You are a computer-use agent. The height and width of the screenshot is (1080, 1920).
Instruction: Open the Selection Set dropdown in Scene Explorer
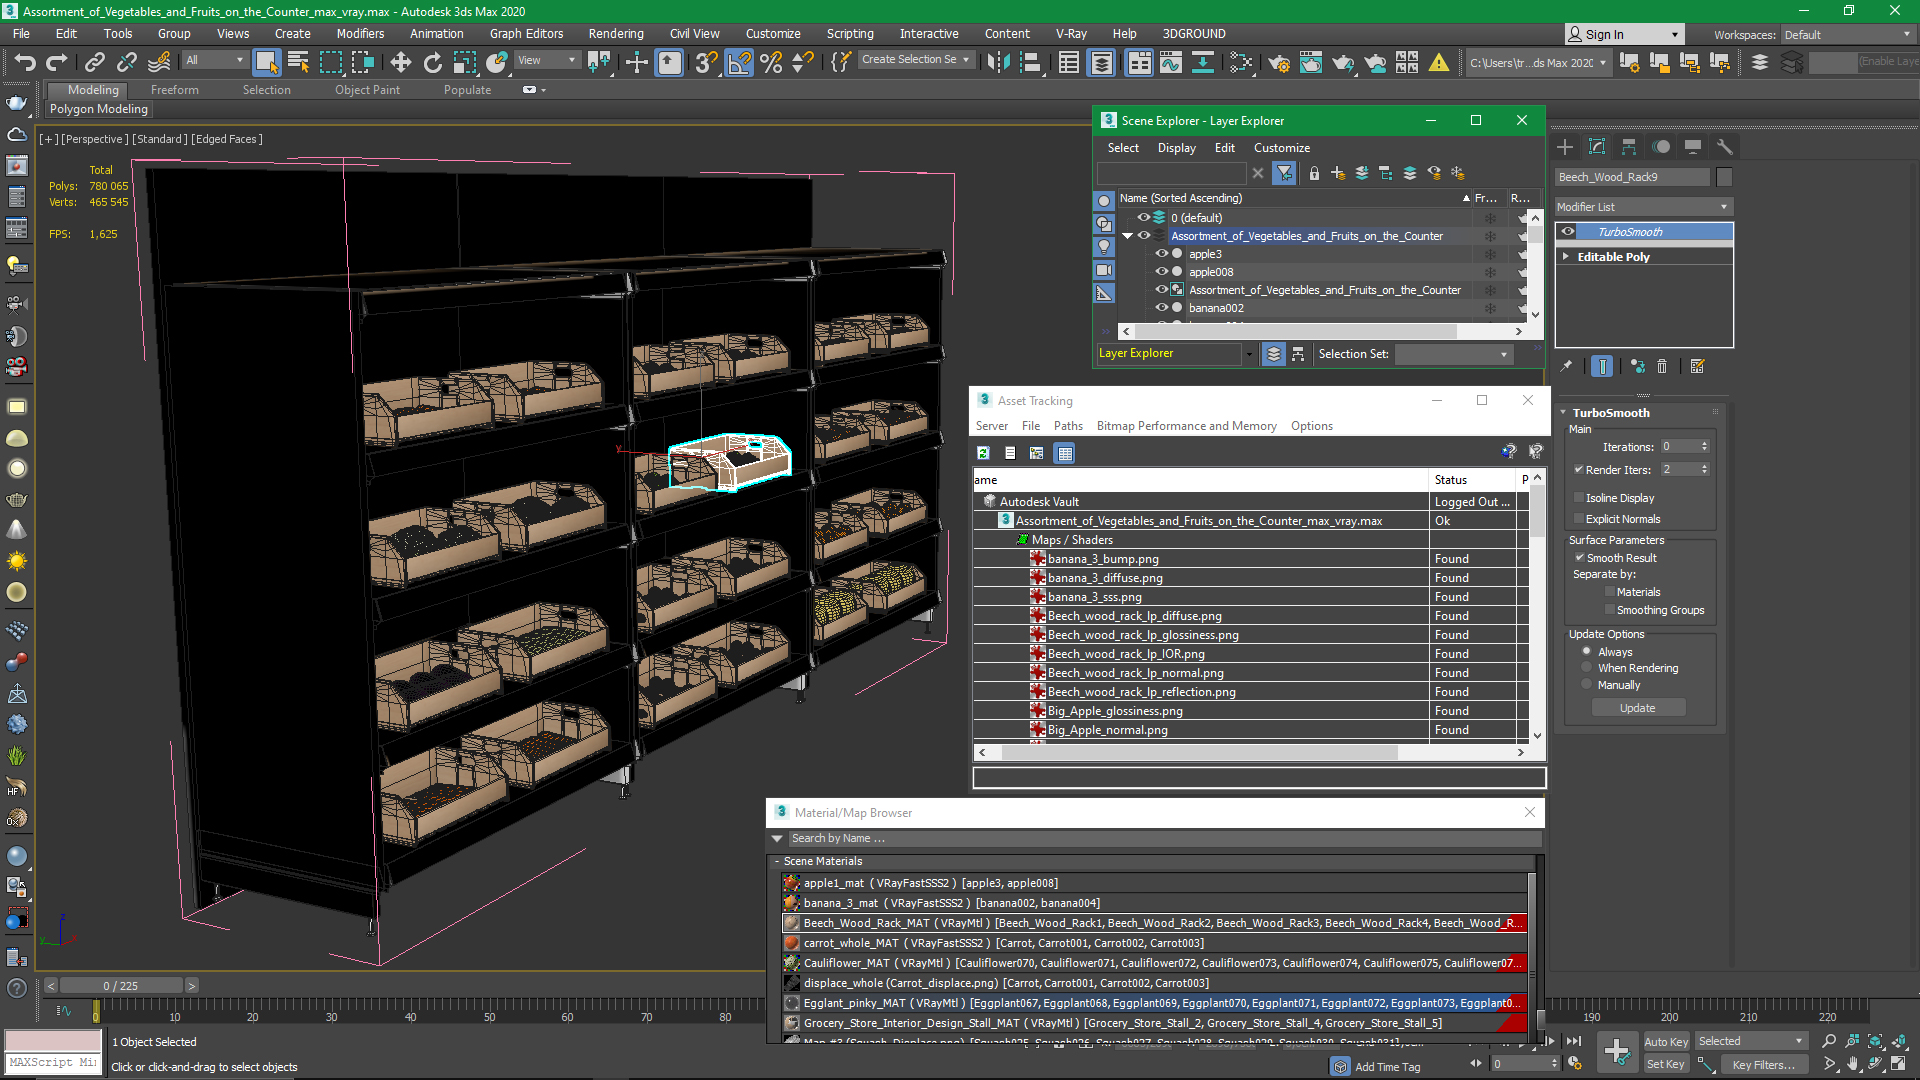(1453, 354)
